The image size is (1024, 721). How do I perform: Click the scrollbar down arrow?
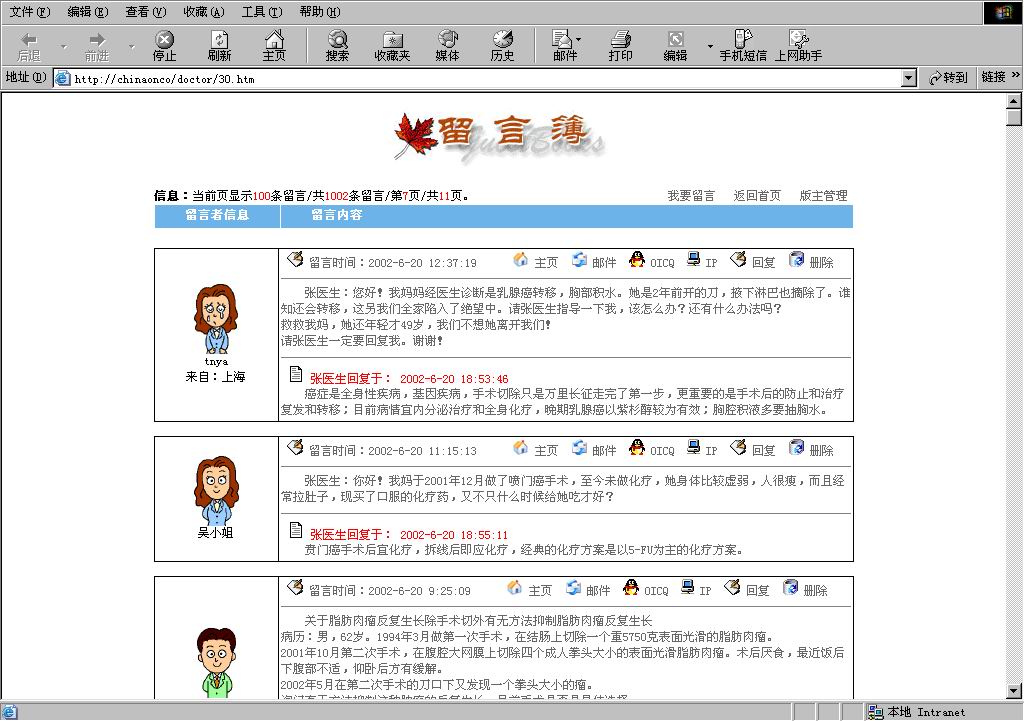pos(1014,691)
